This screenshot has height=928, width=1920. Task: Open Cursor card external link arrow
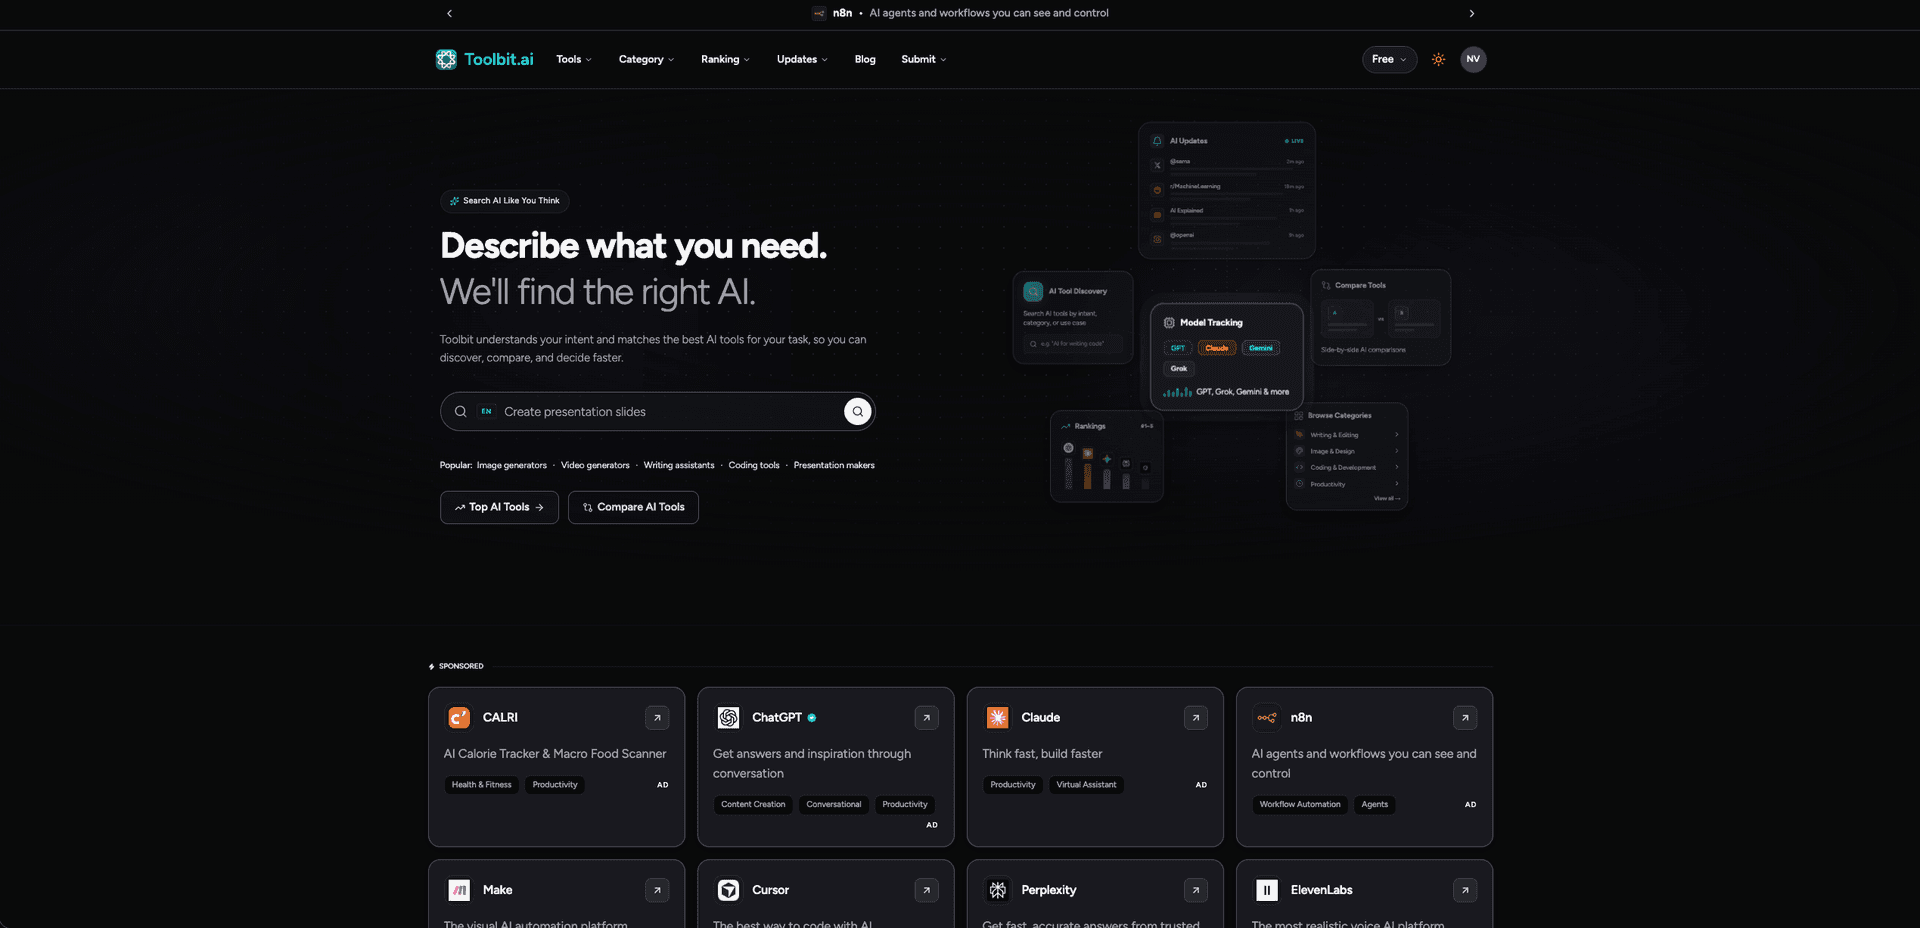click(927, 890)
